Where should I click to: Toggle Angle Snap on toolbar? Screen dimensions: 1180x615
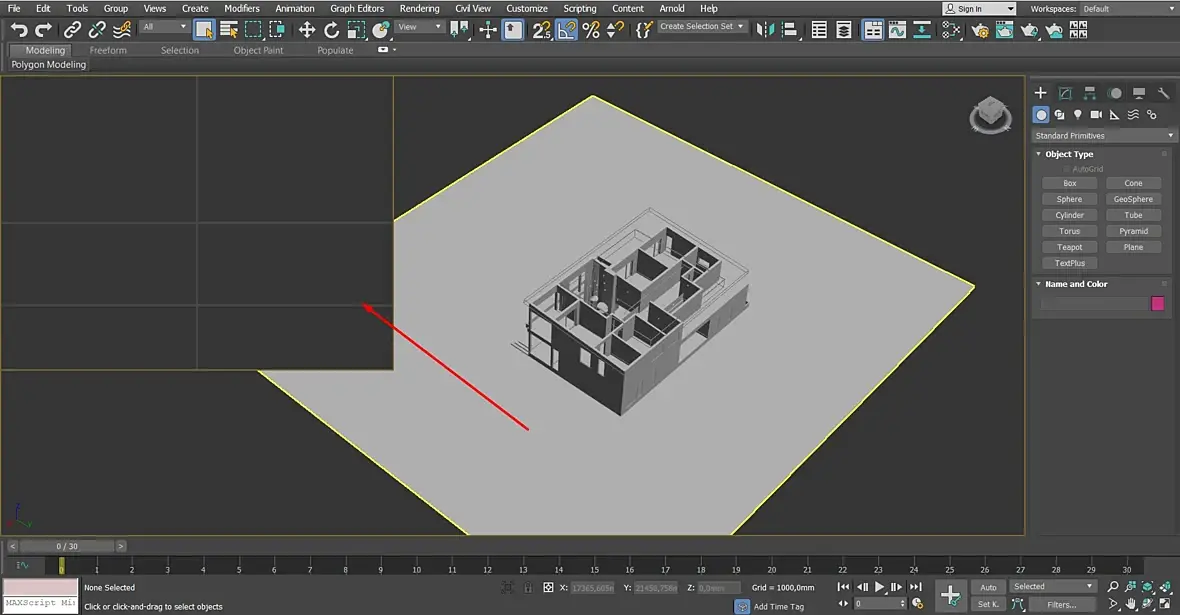(567, 30)
